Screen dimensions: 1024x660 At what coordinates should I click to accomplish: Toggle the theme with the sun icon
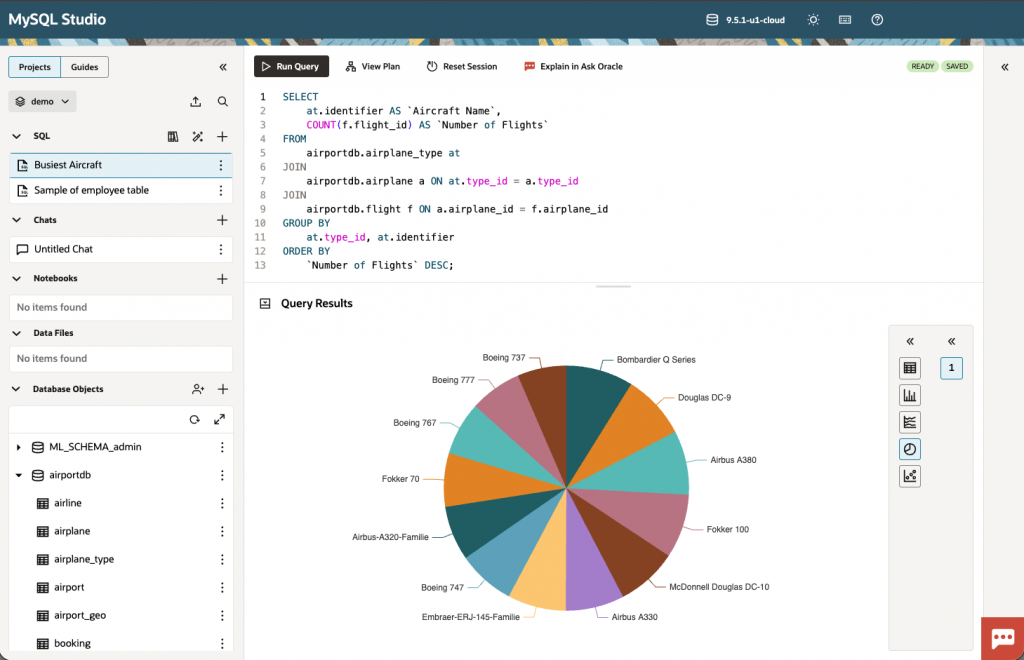[x=812, y=19]
